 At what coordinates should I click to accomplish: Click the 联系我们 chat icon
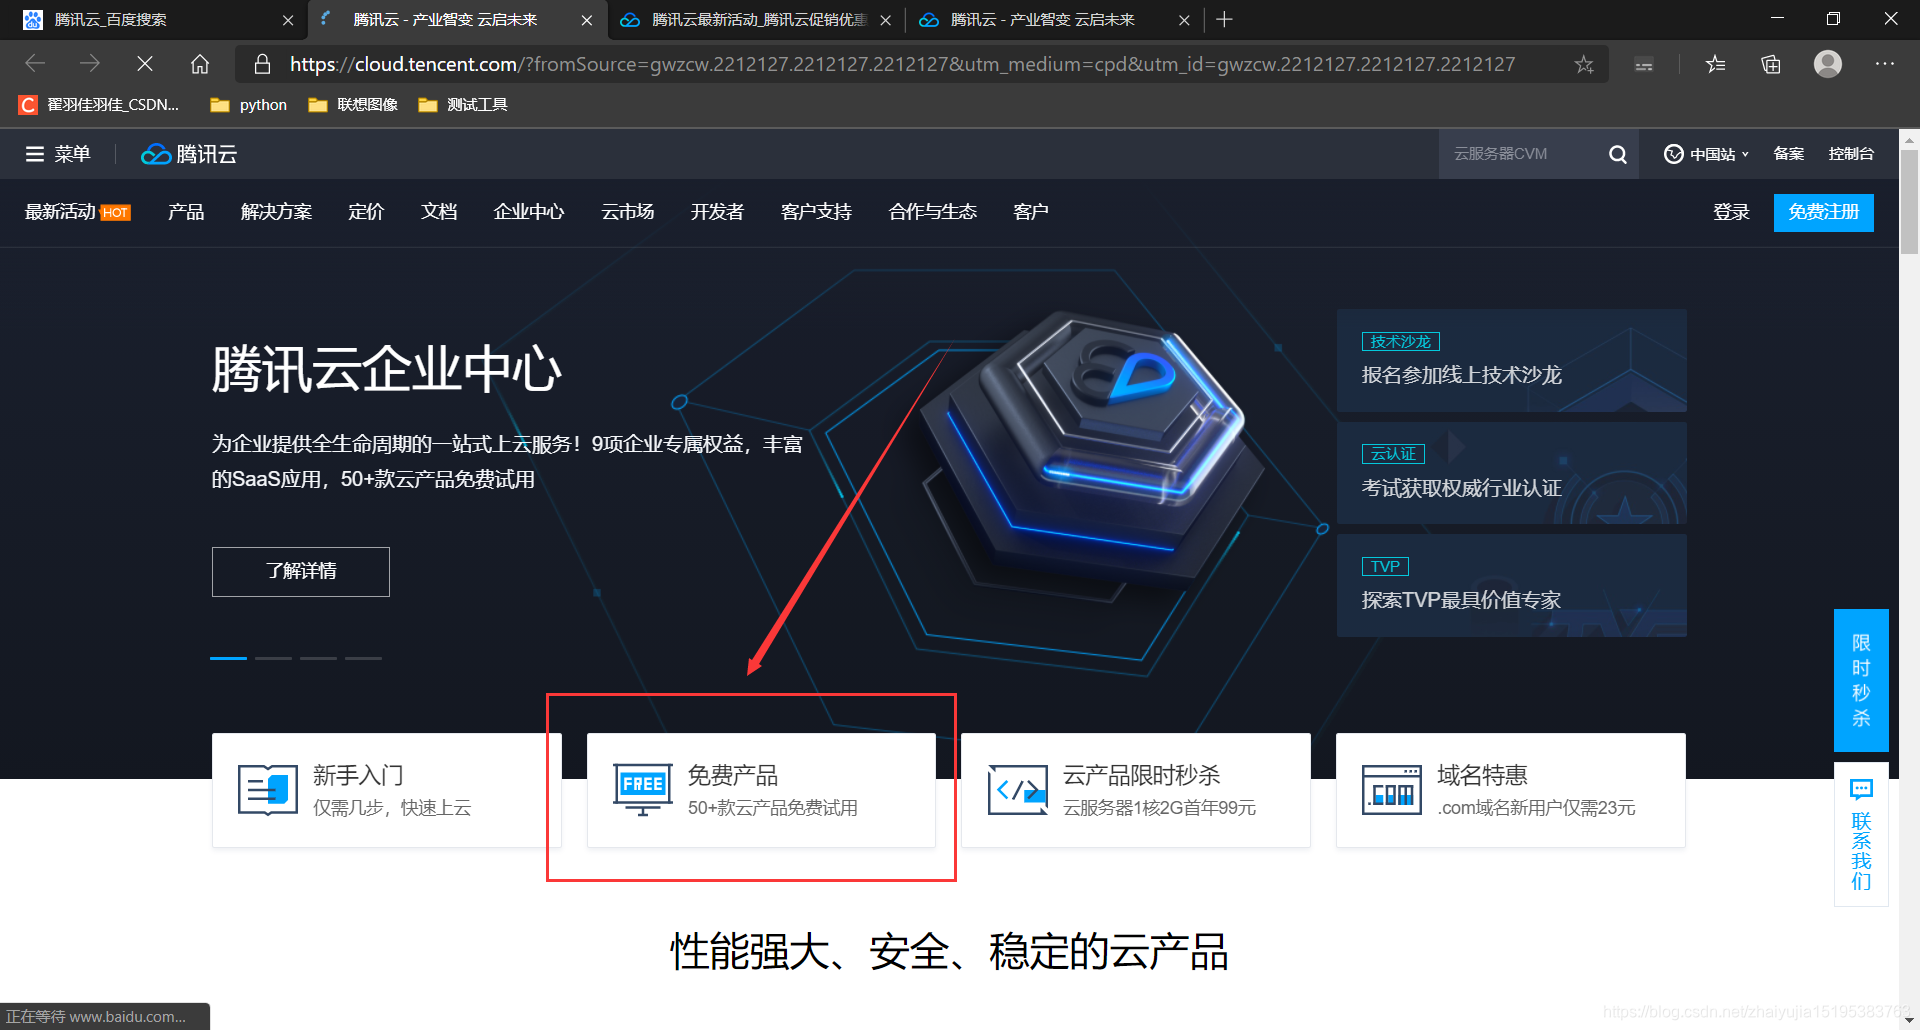coord(1861,789)
